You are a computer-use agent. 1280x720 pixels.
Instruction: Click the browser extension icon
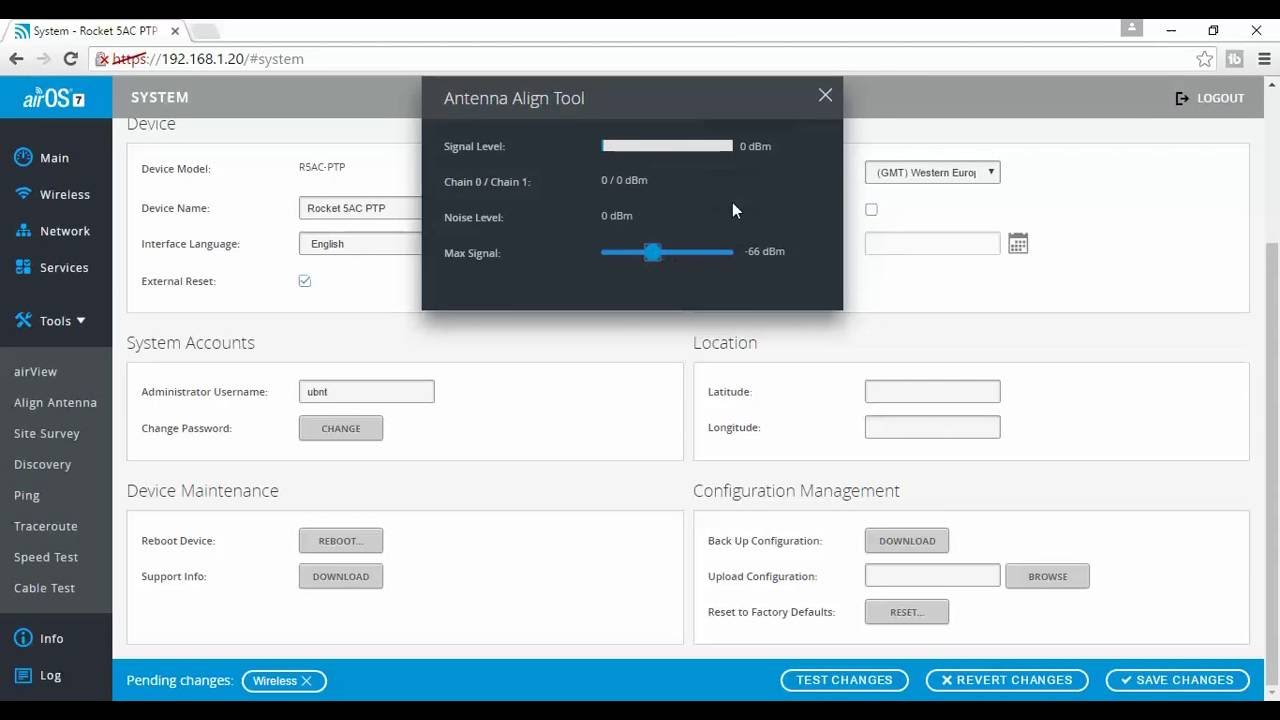(x=1235, y=59)
